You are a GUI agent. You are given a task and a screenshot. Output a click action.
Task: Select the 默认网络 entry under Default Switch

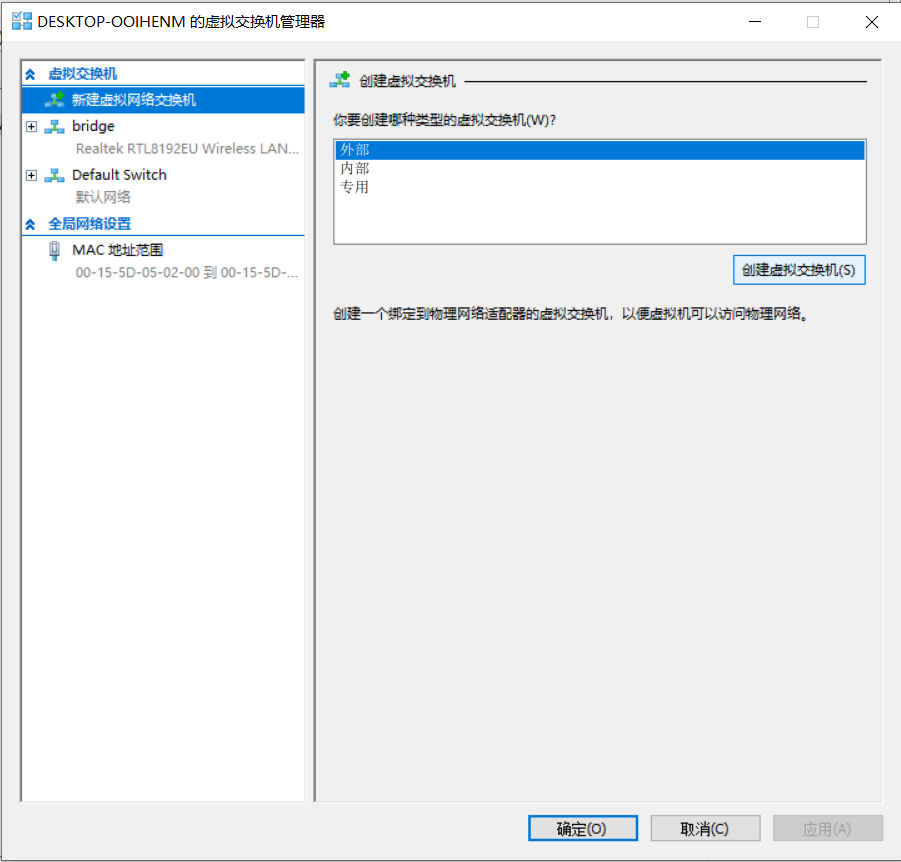point(103,197)
